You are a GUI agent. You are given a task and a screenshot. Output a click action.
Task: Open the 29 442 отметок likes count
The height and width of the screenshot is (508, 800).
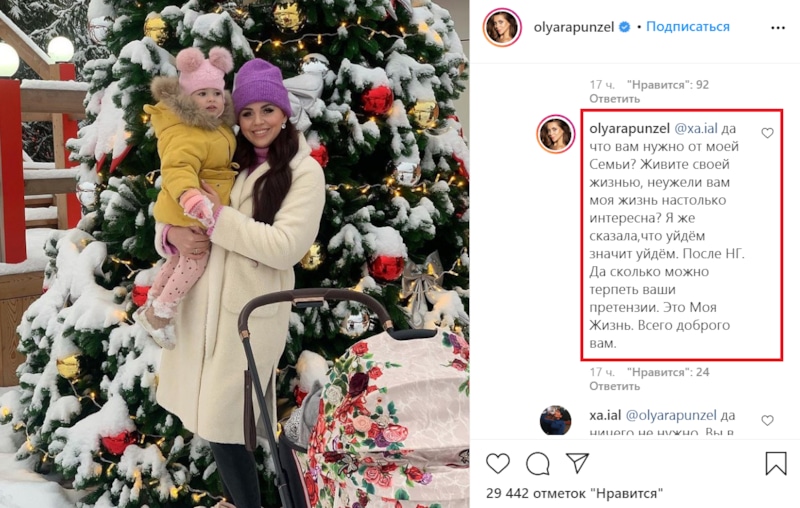[x=574, y=493]
